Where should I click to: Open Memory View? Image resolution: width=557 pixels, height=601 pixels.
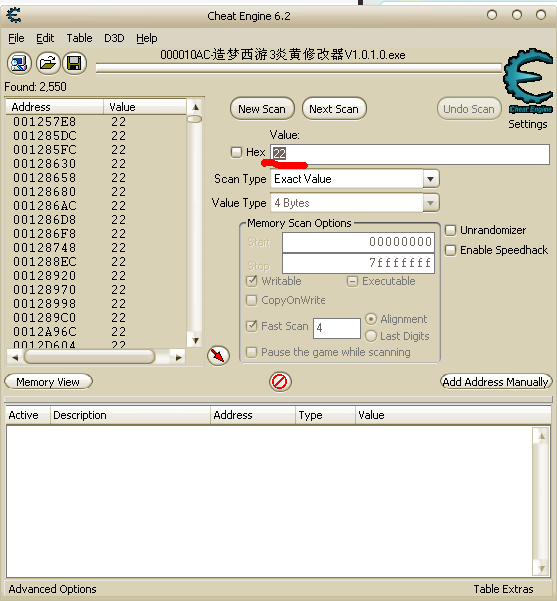[48, 382]
